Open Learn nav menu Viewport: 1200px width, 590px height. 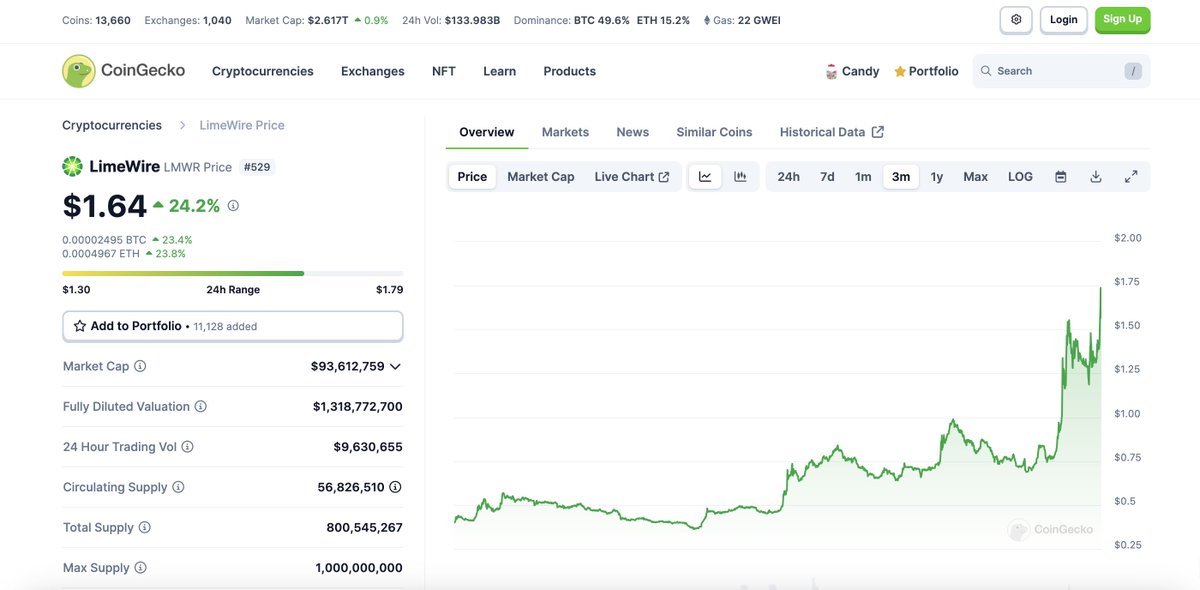500,71
